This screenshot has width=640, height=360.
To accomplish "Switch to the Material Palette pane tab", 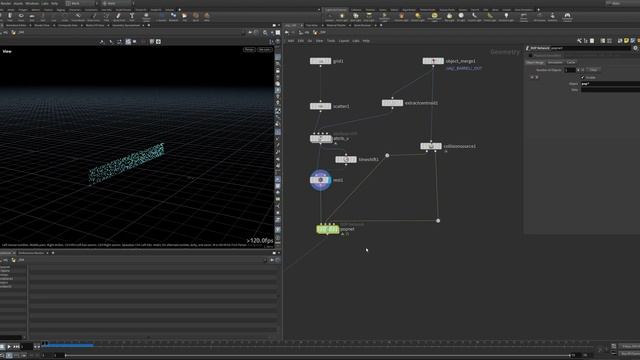I will [336, 25].
